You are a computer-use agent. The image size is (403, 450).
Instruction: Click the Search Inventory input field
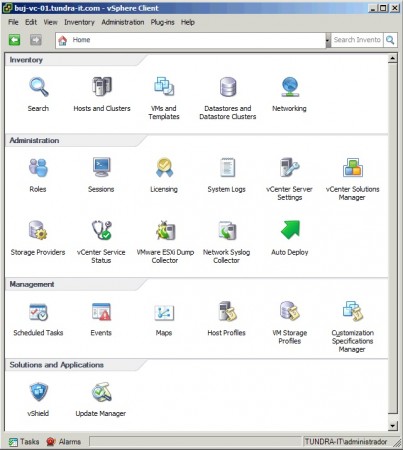click(x=357, y=40)
